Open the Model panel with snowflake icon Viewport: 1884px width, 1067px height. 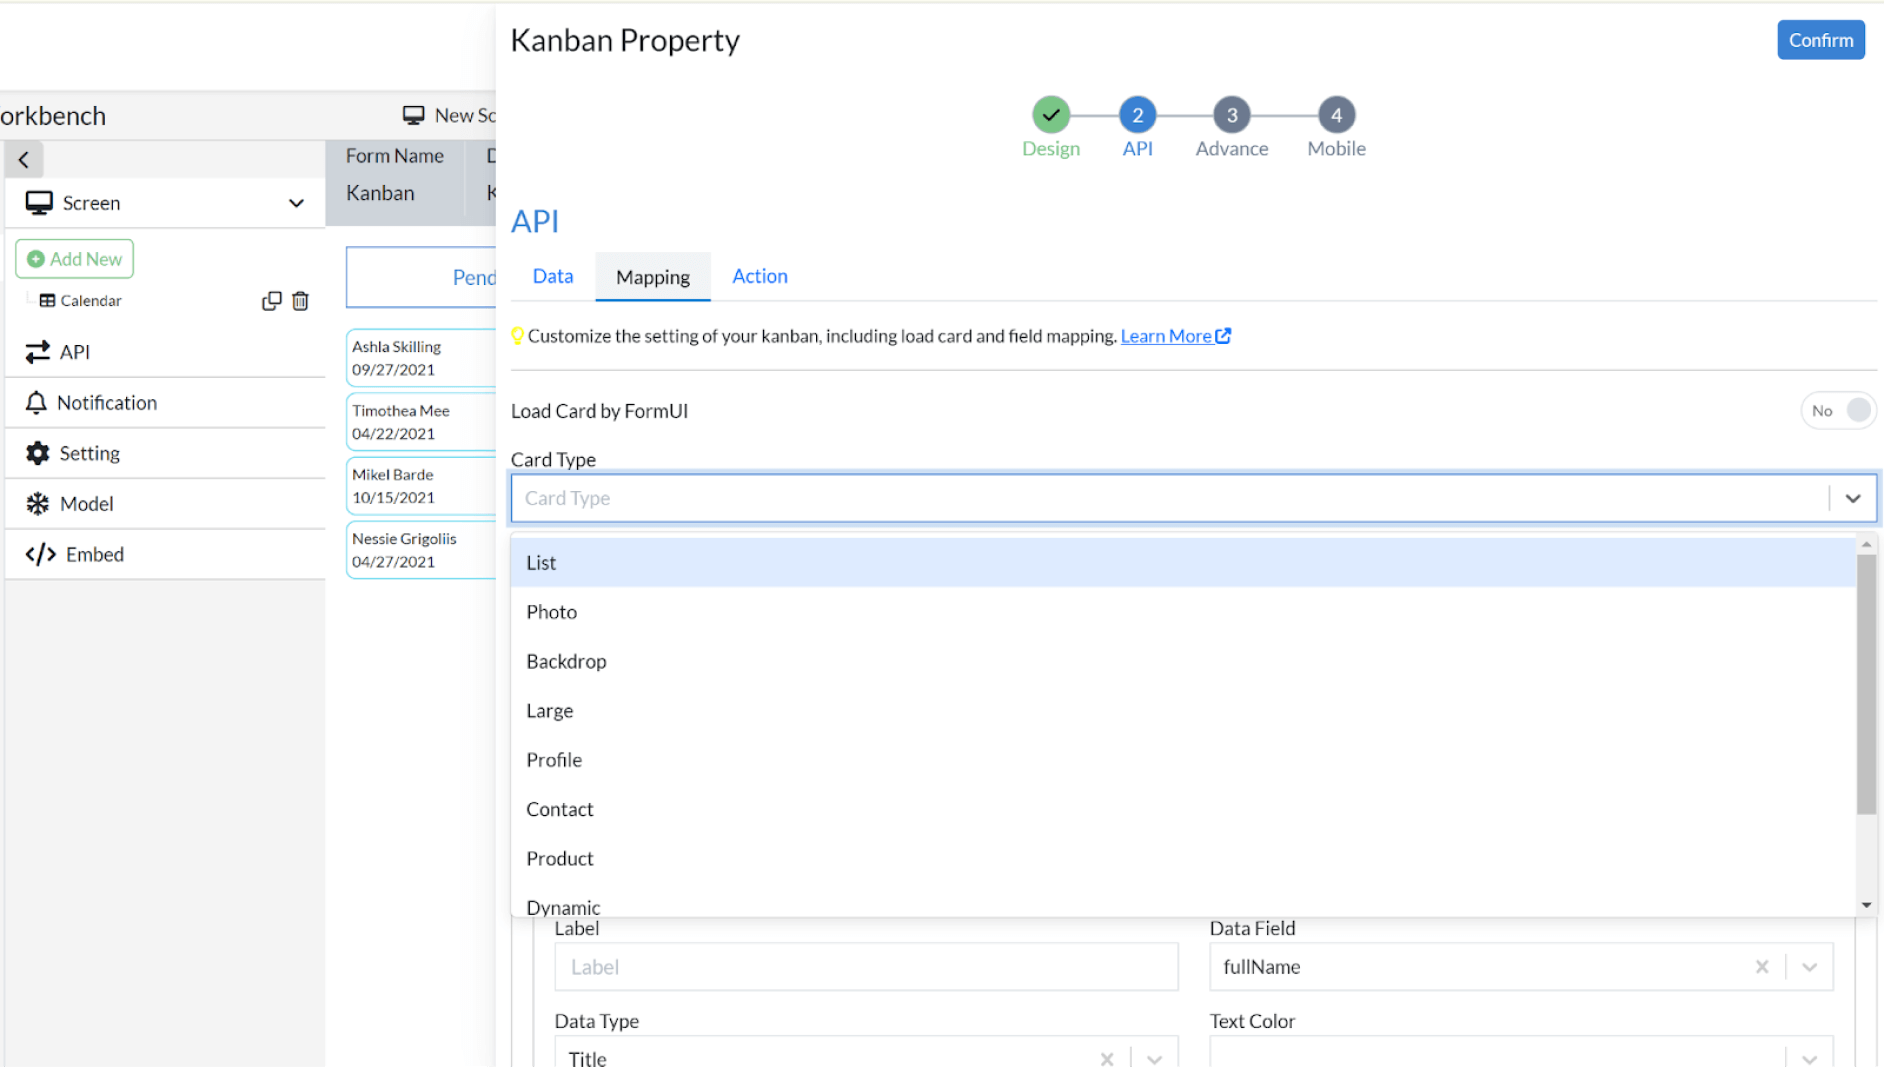coord(88,503)
